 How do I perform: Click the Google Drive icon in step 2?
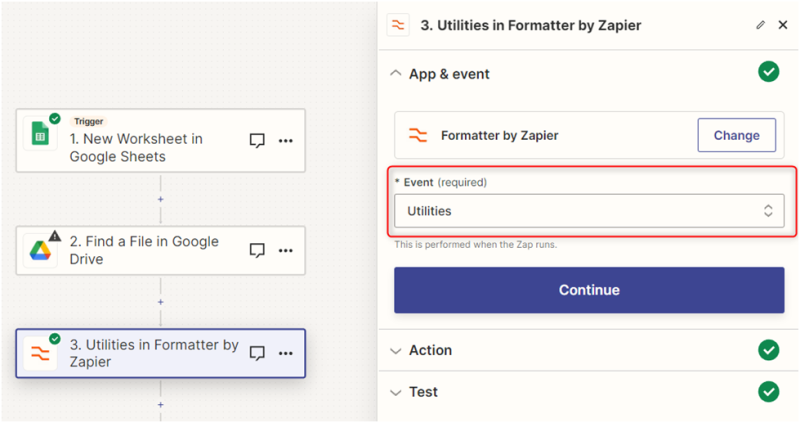[42, 251]
